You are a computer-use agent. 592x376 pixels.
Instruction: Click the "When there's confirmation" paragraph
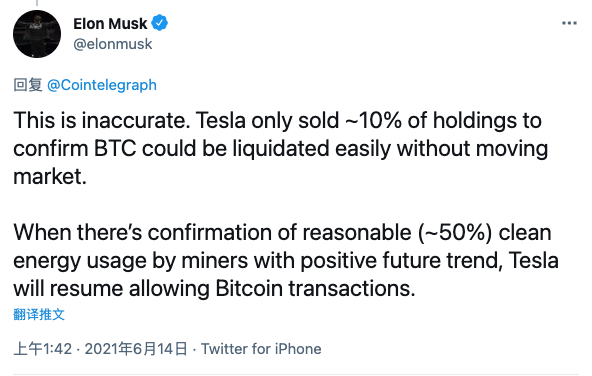286,260
